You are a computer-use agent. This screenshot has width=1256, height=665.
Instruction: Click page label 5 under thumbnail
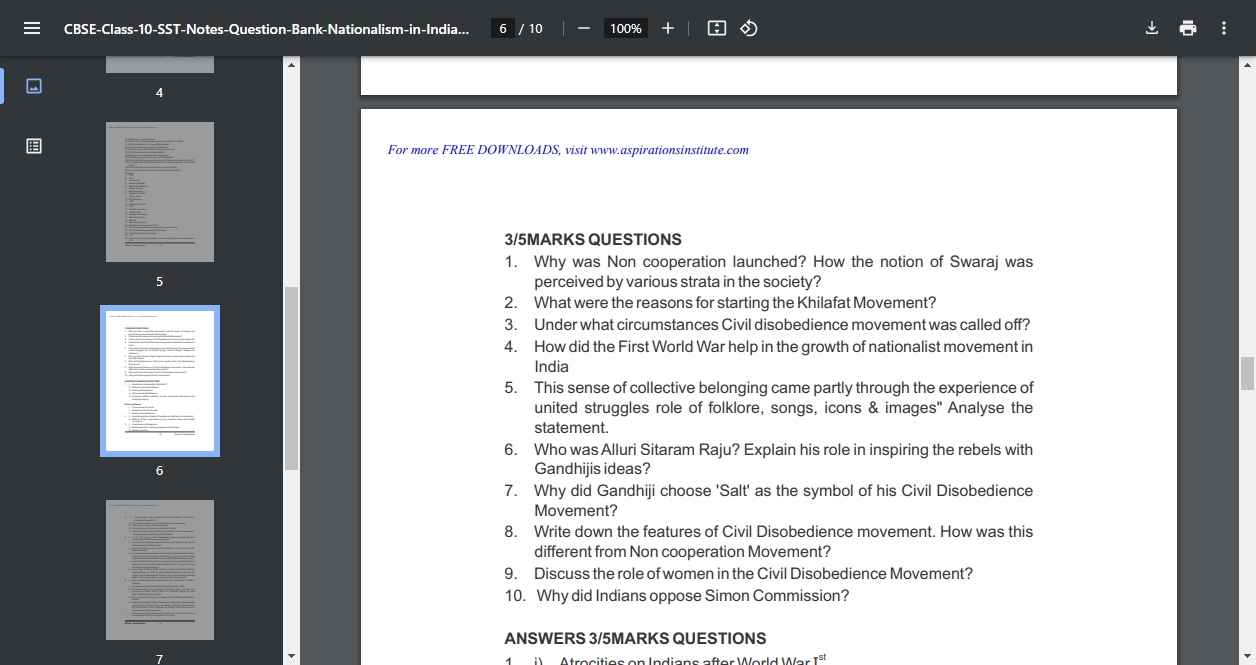(159, 282)
